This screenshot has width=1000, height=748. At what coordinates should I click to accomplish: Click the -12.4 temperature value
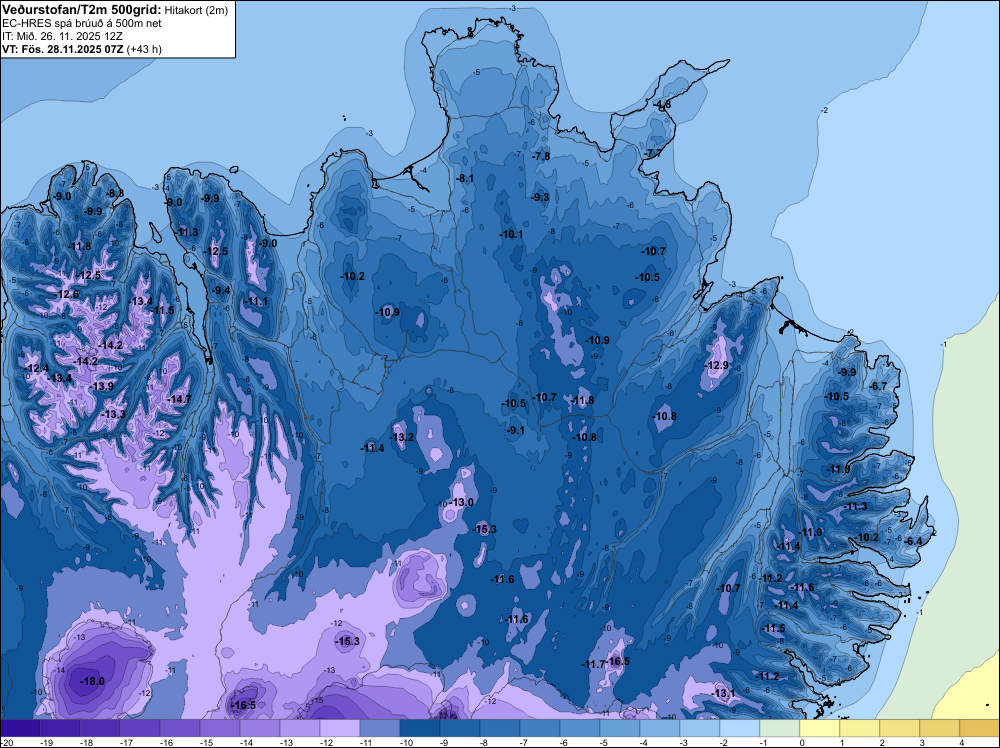(37, 368)
